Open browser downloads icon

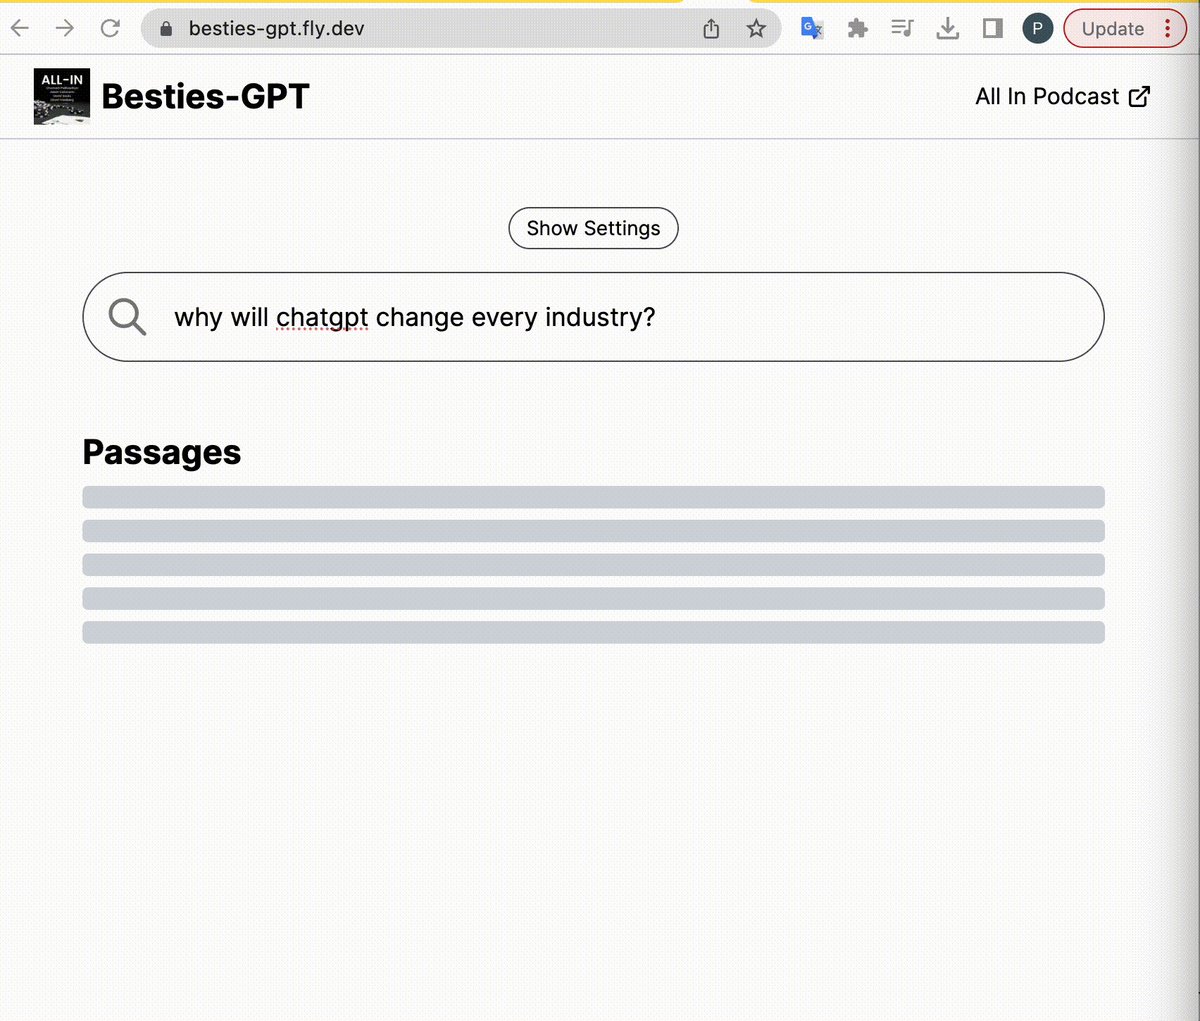click(947, 28)
